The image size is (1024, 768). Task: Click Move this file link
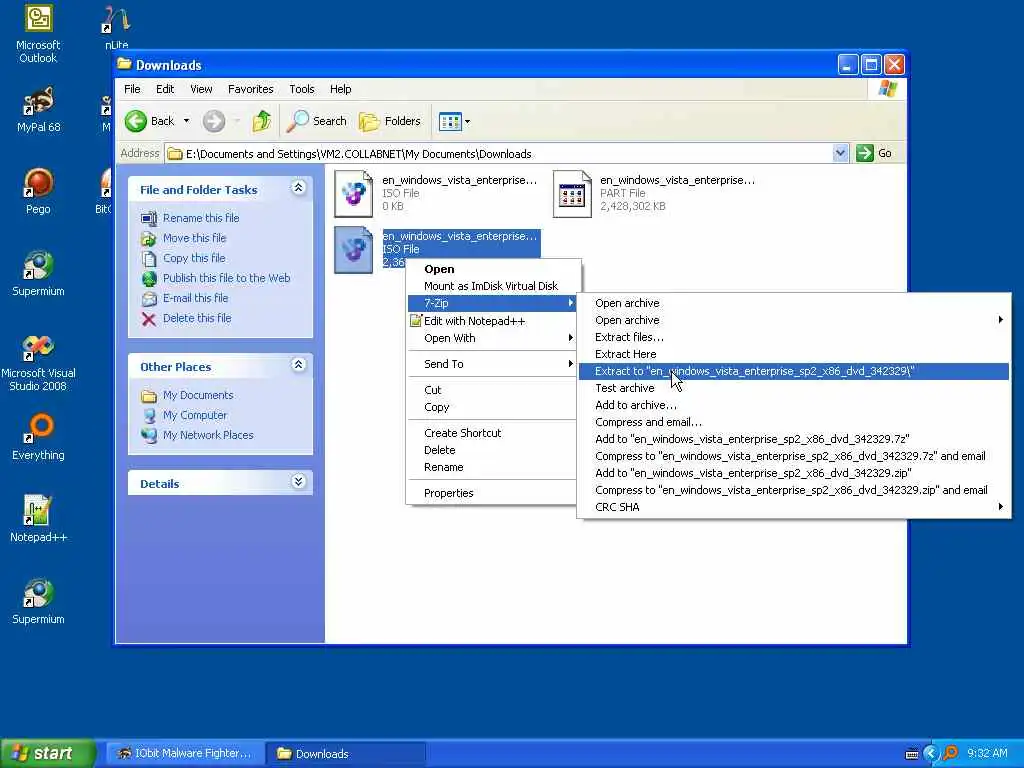point(194,238)
